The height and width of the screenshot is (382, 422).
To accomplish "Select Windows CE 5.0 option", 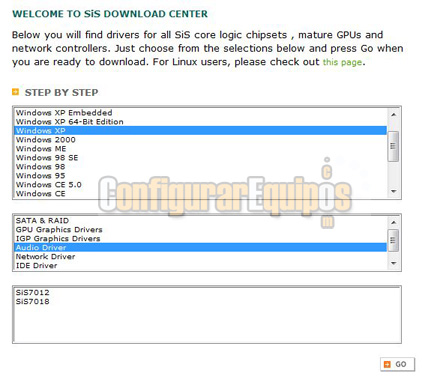I will tap(200, 185).
